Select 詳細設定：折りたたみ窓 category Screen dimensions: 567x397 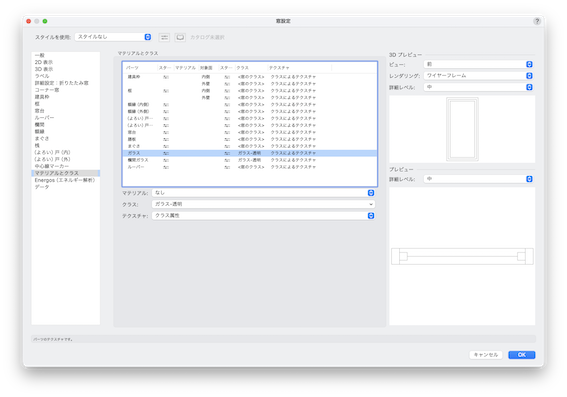65,83
